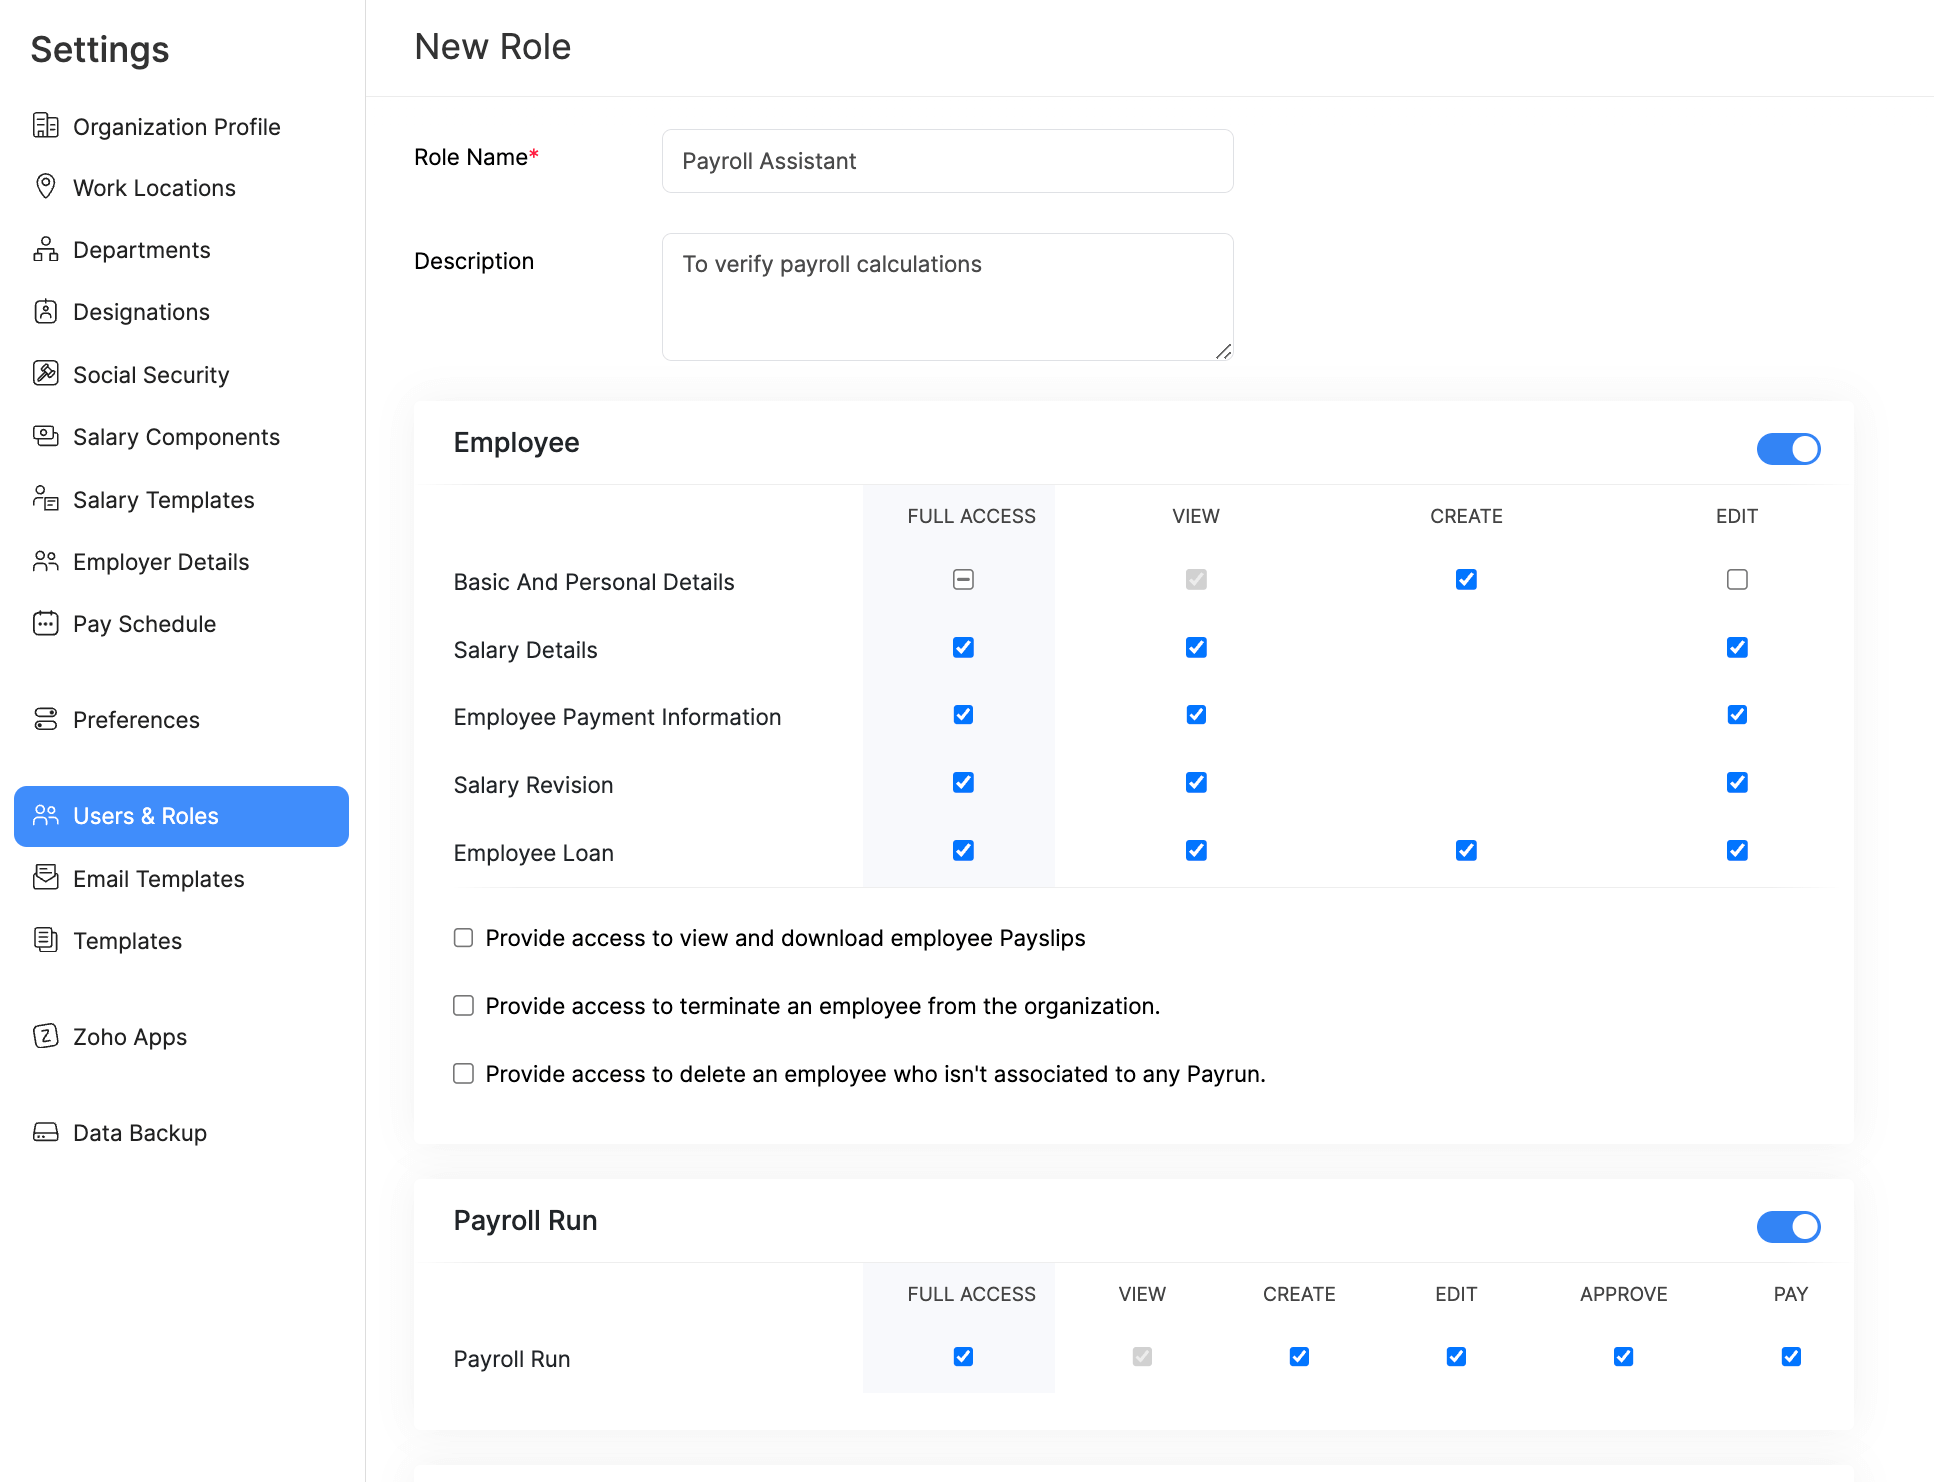Open the Organization Profile settings icon
Image resolution: width=1934 pixels, height=1482 pixels.
pyautogui.click(x=46, y=126)
